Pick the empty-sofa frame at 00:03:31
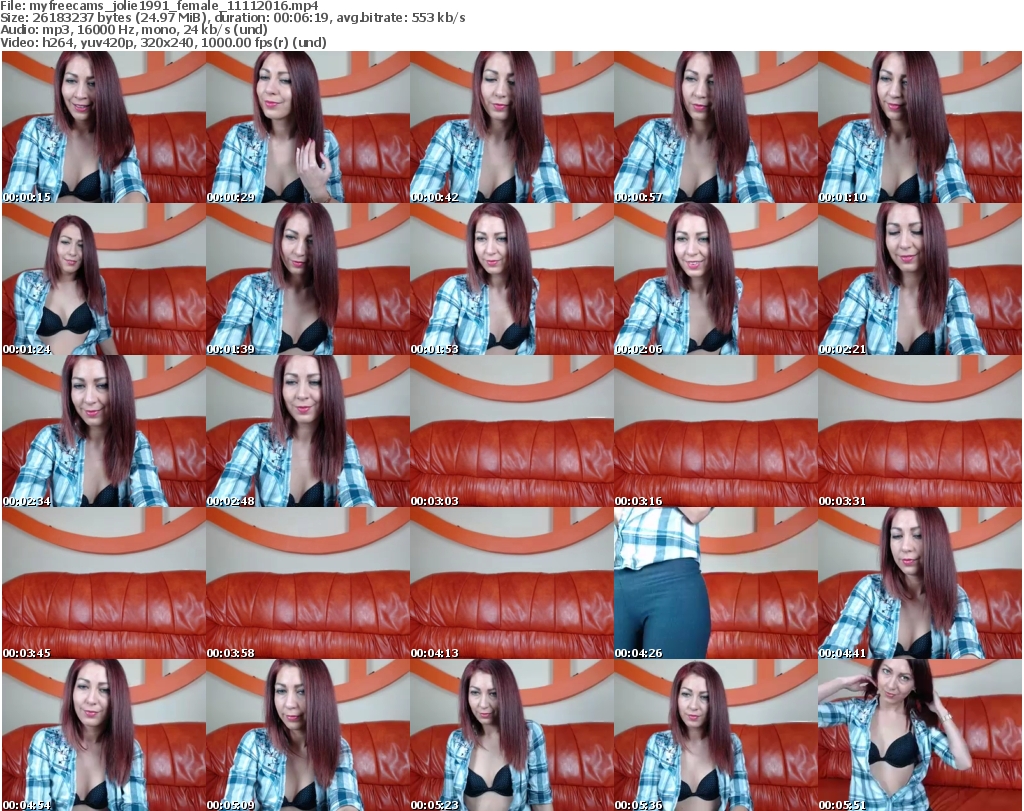This screenshot has width=1024, height=811. tap(920, 431)
